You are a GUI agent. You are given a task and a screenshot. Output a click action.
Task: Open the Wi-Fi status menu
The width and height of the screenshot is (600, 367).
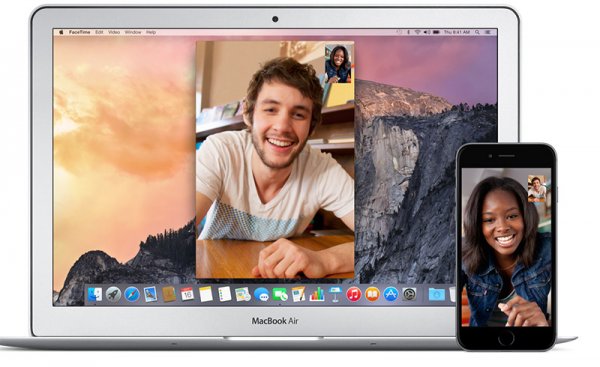[x=417, y=32]
